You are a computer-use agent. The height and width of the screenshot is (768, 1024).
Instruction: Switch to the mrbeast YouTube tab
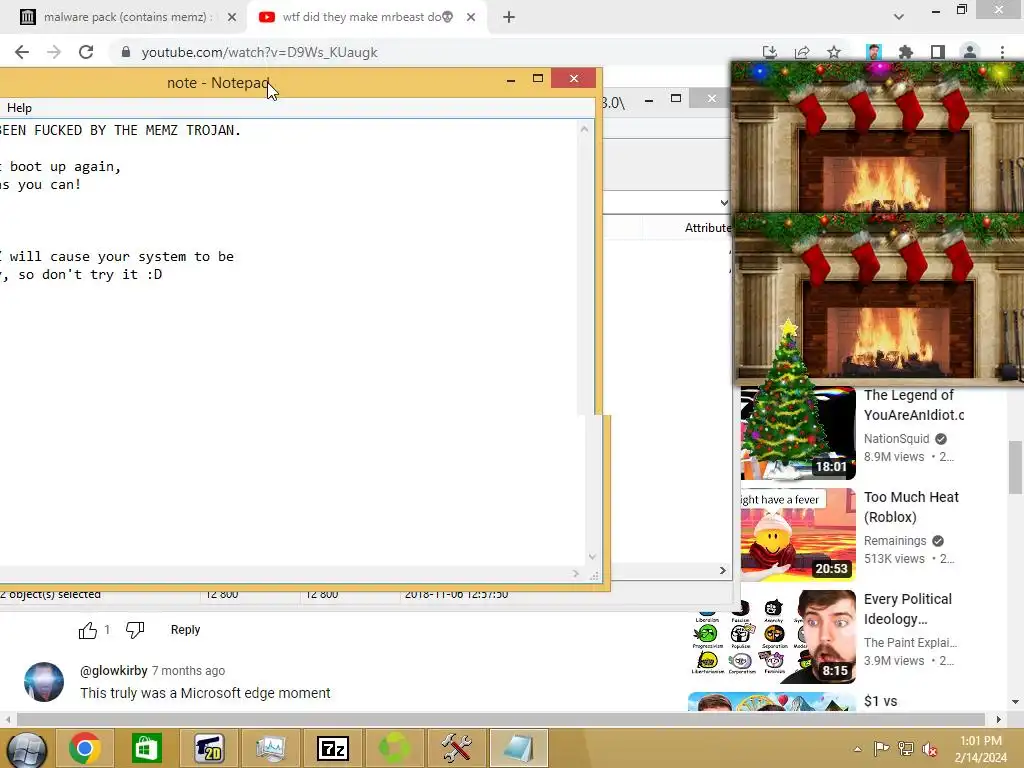pos(366,17)
